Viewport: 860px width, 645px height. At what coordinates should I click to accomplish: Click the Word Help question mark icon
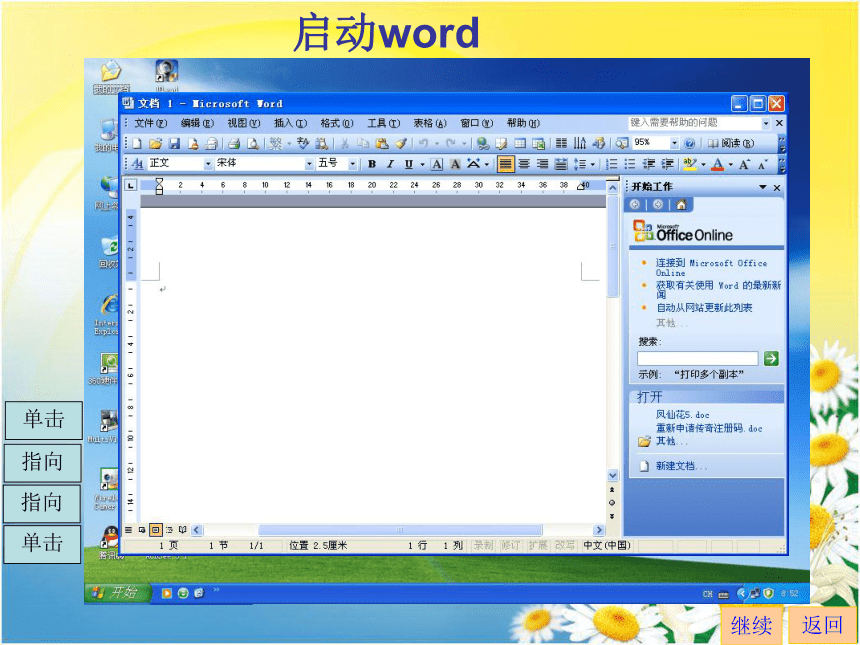click(x=690, y=144)
